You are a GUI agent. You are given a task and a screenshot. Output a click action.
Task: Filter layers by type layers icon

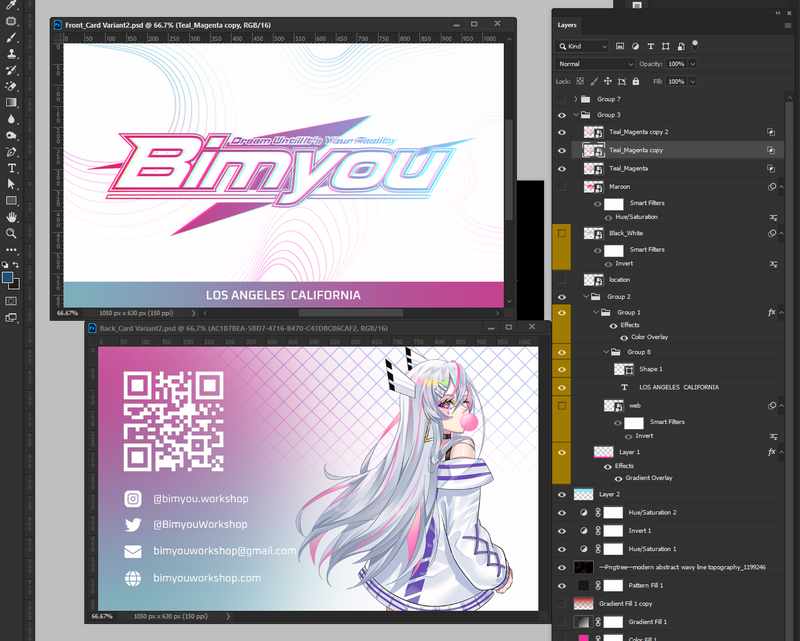click(x=651, y=46)
